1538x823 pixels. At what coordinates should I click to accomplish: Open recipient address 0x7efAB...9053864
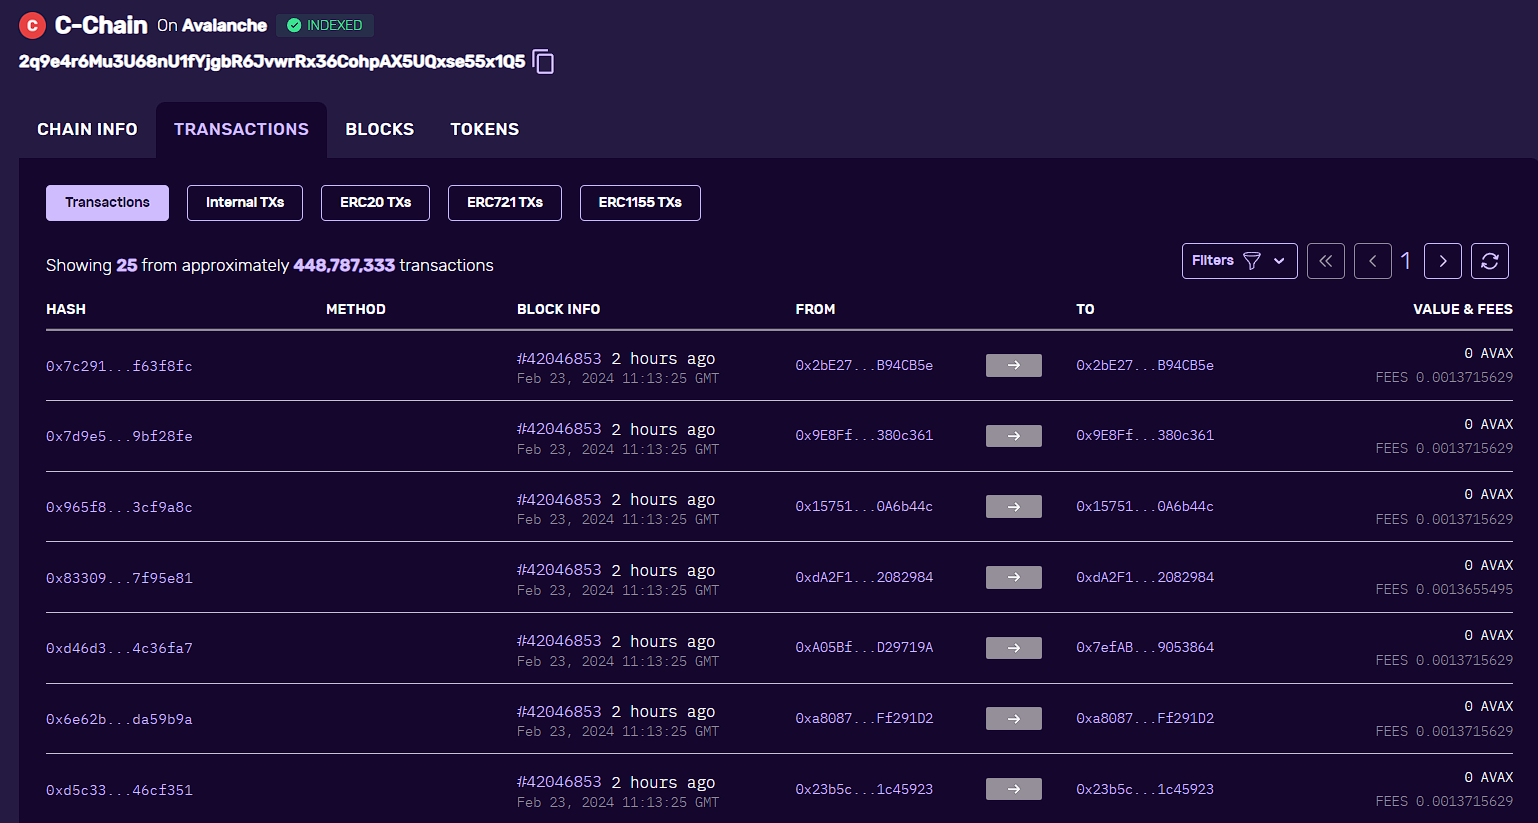tap(1144, 648)
